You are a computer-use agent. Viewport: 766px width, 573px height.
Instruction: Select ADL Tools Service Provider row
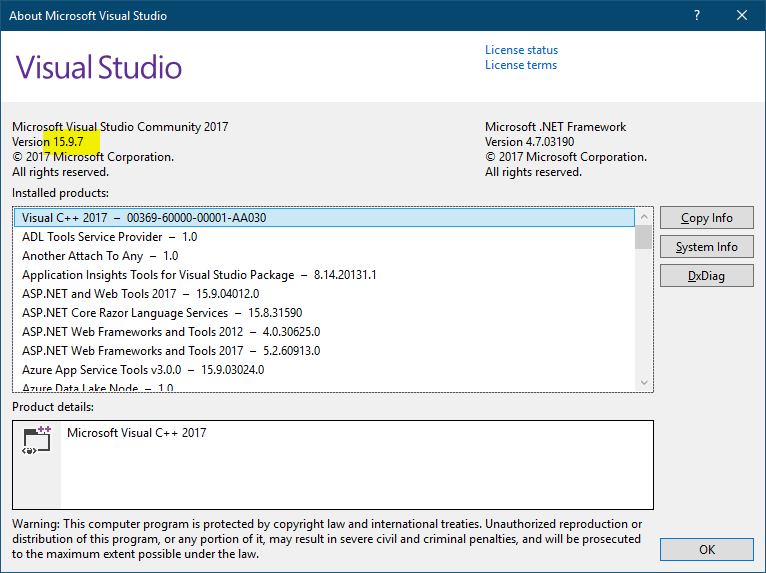point(324,237)
